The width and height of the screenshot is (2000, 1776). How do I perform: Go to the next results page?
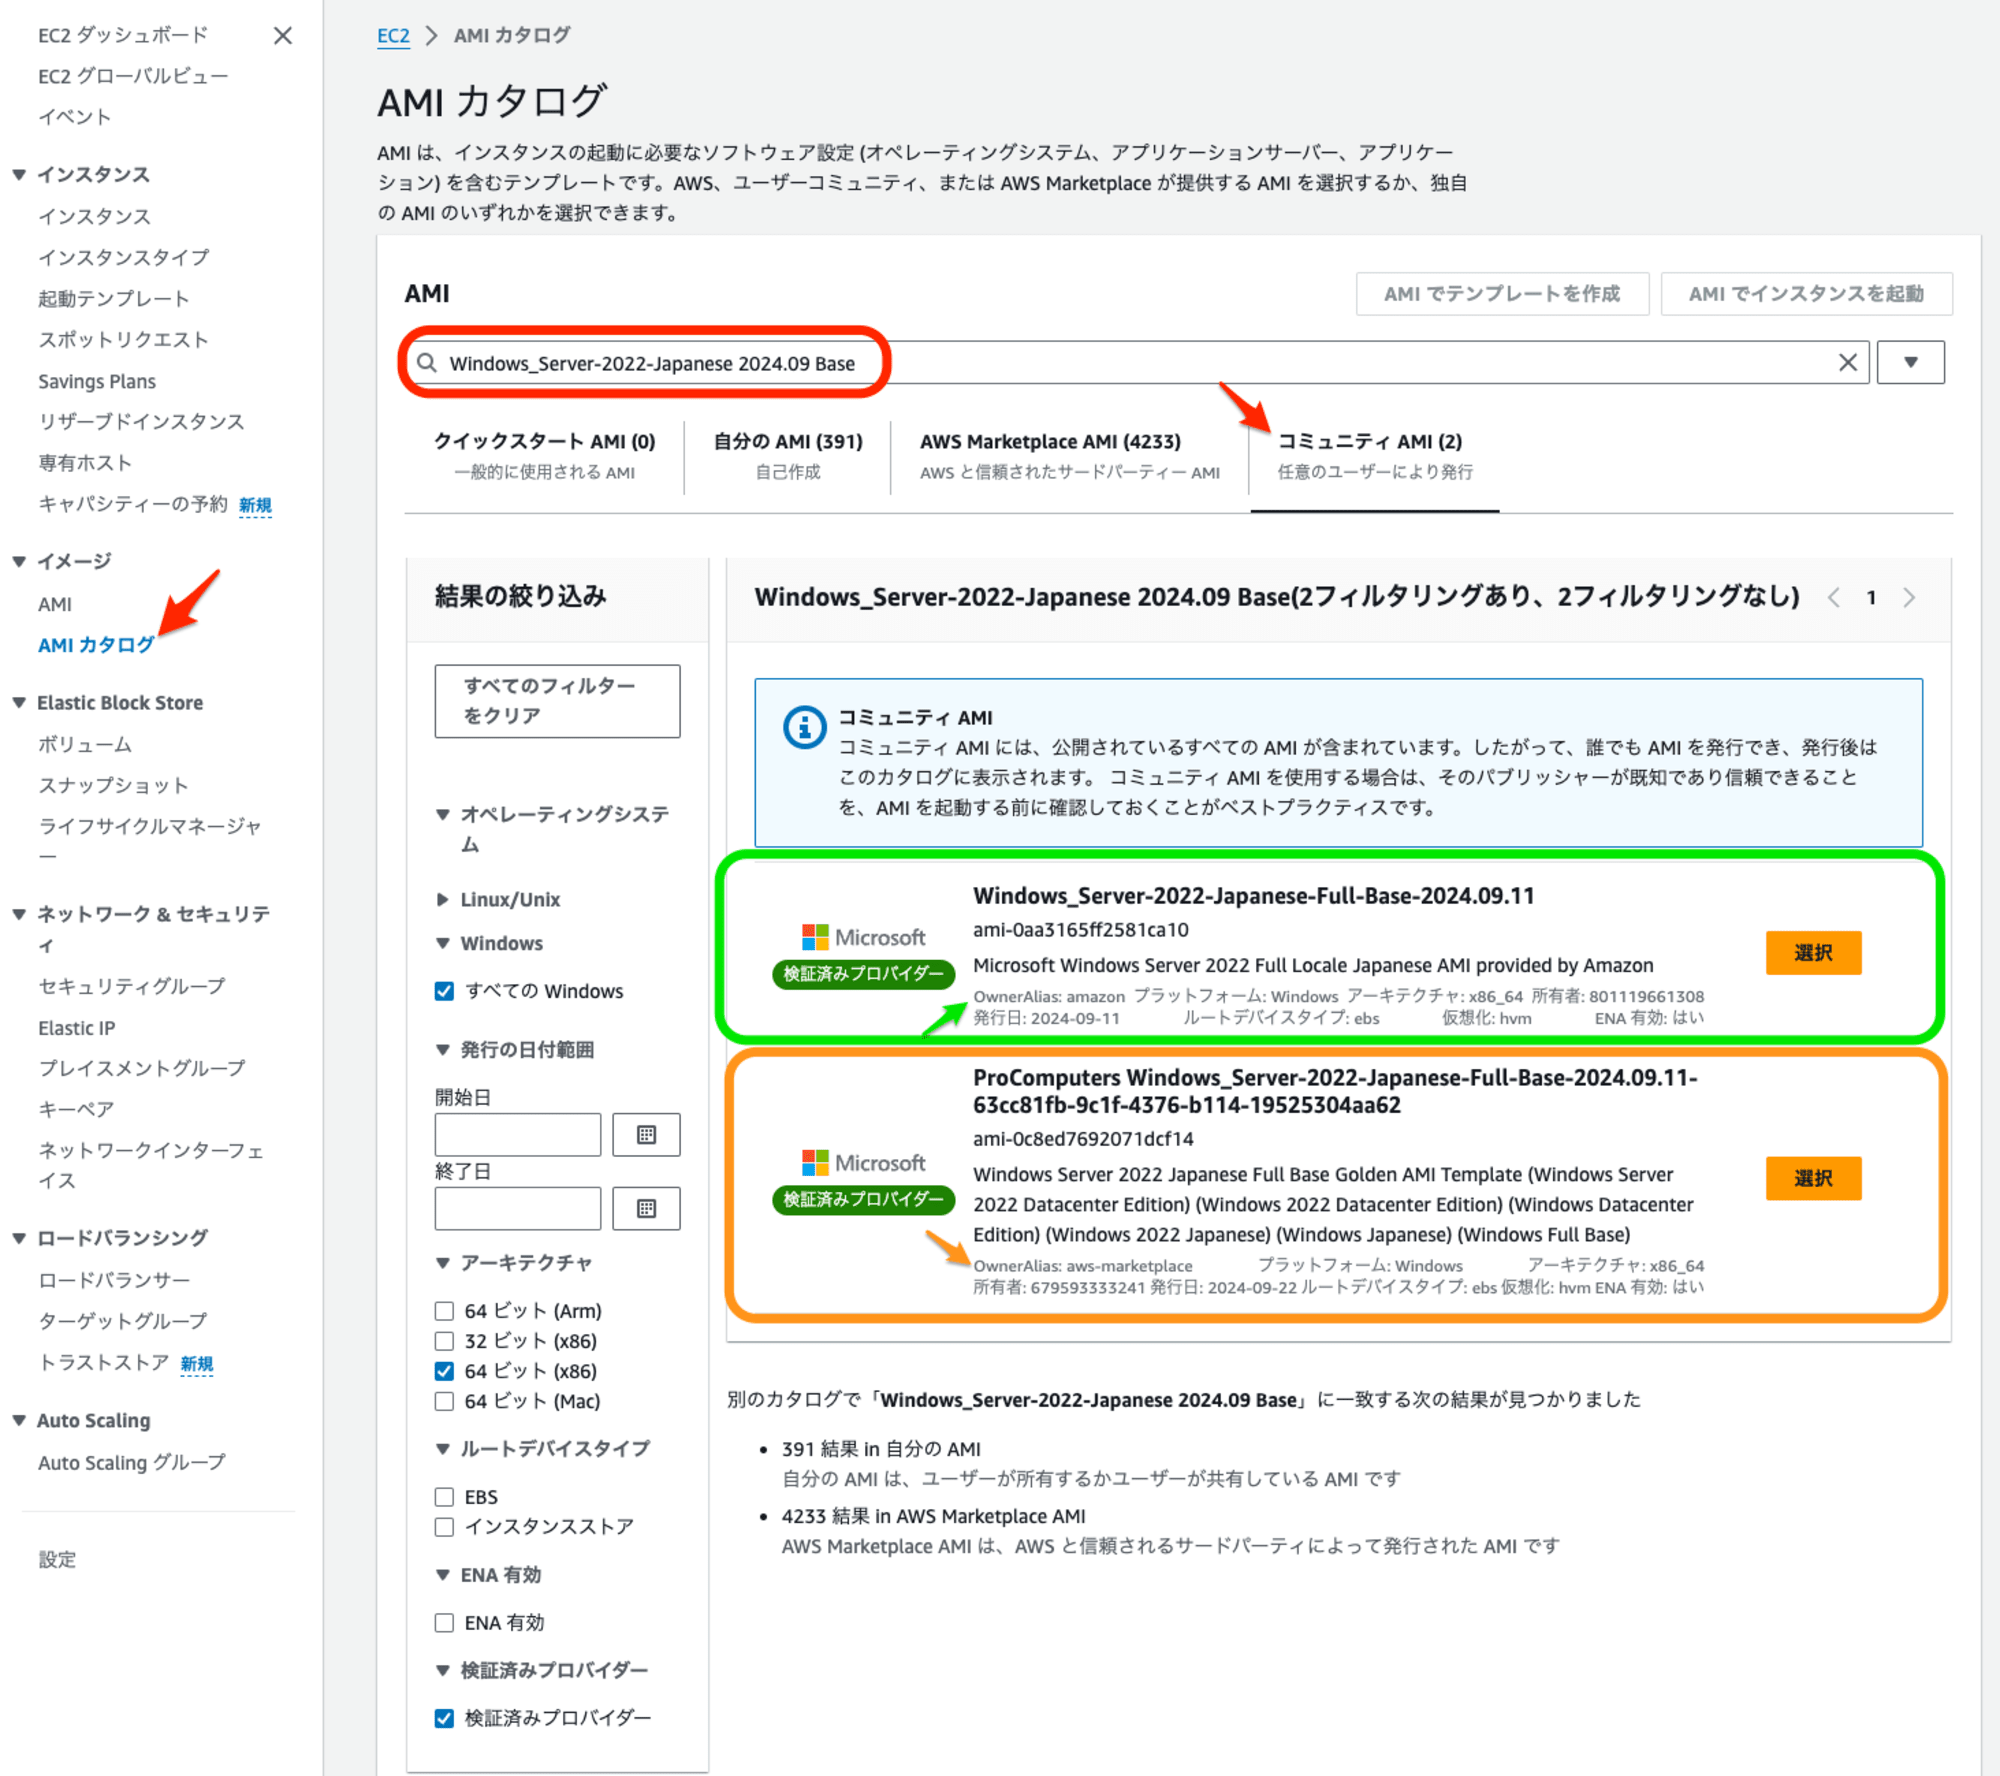pyautogui.click(x=1909, y=598)
